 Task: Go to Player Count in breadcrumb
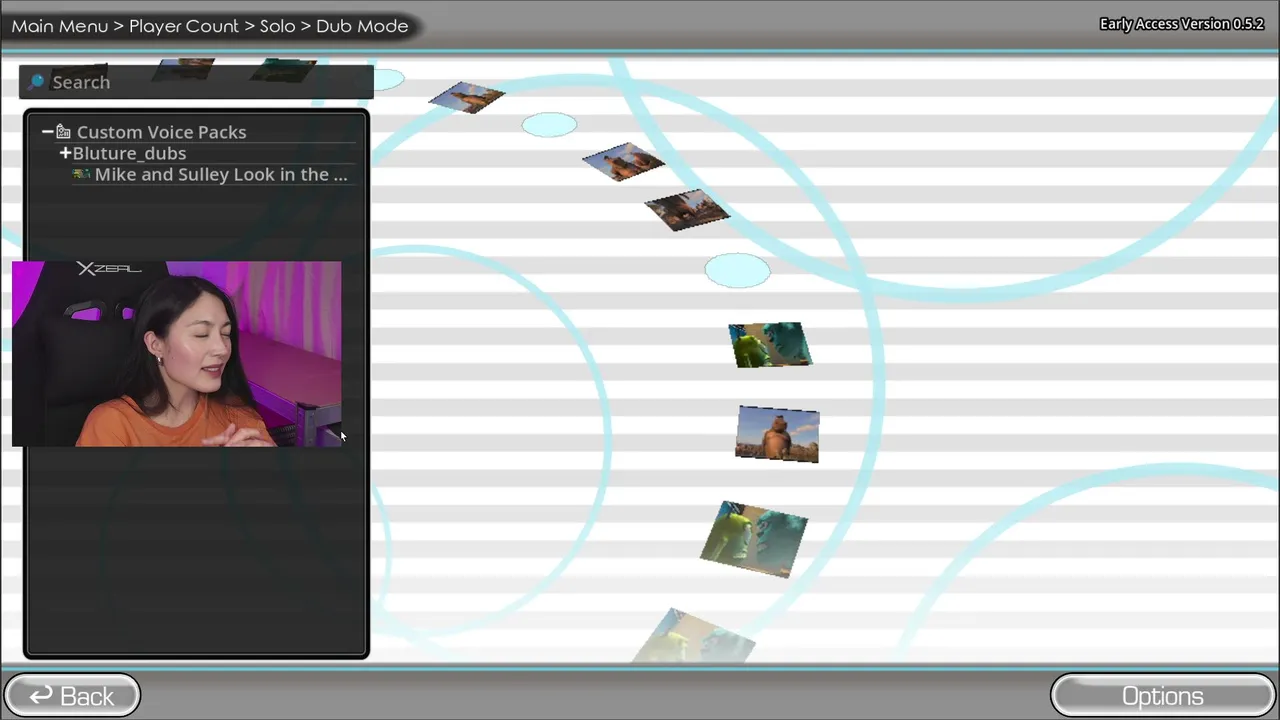tap(184, 26)
